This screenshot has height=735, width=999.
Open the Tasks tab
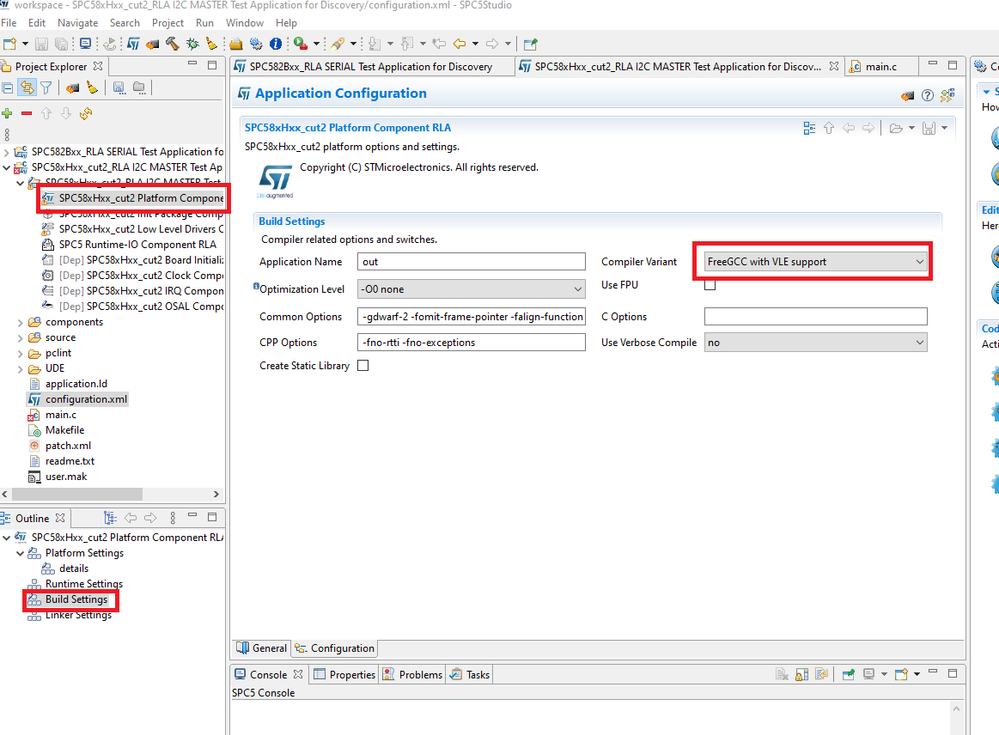(470, 674)
